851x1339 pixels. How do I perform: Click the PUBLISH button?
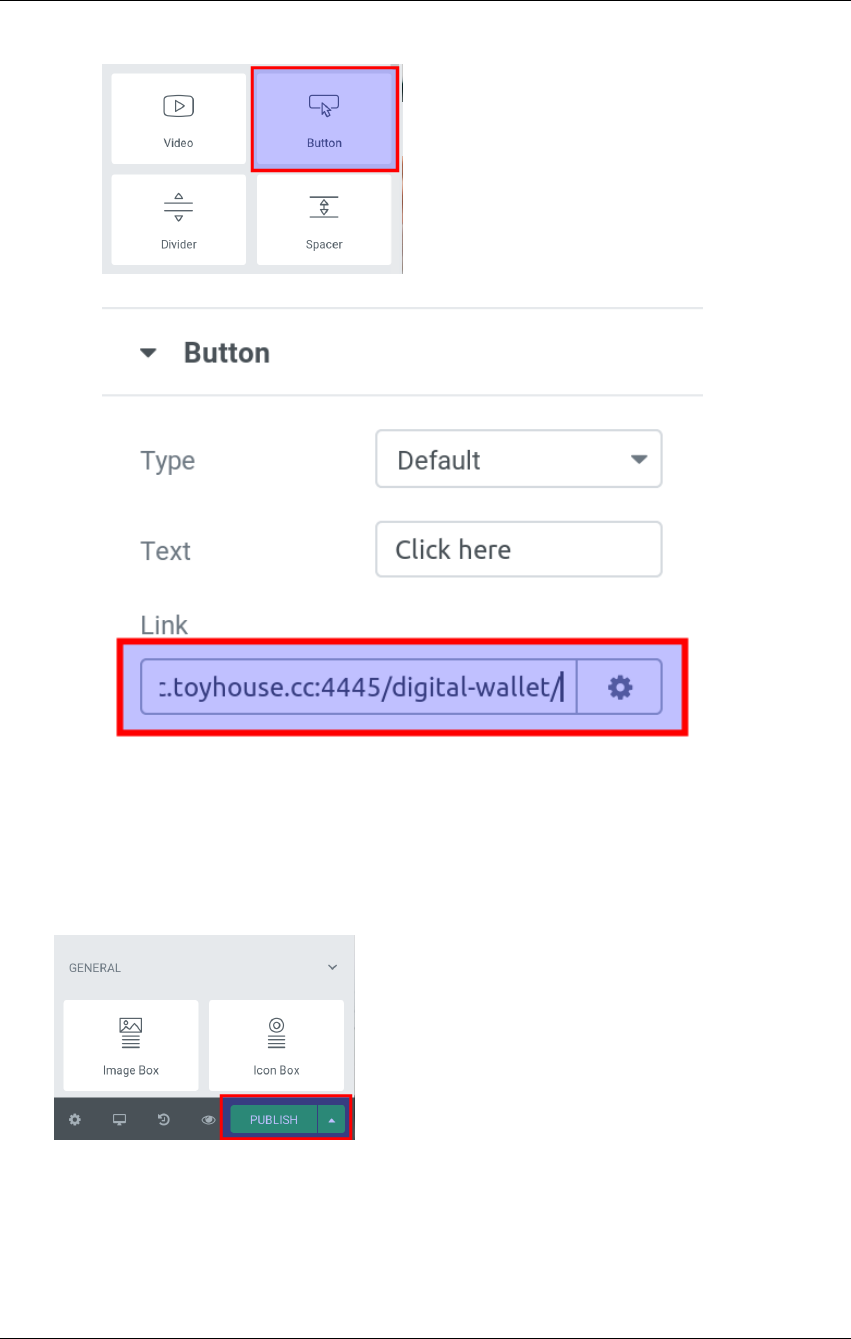274,1120
